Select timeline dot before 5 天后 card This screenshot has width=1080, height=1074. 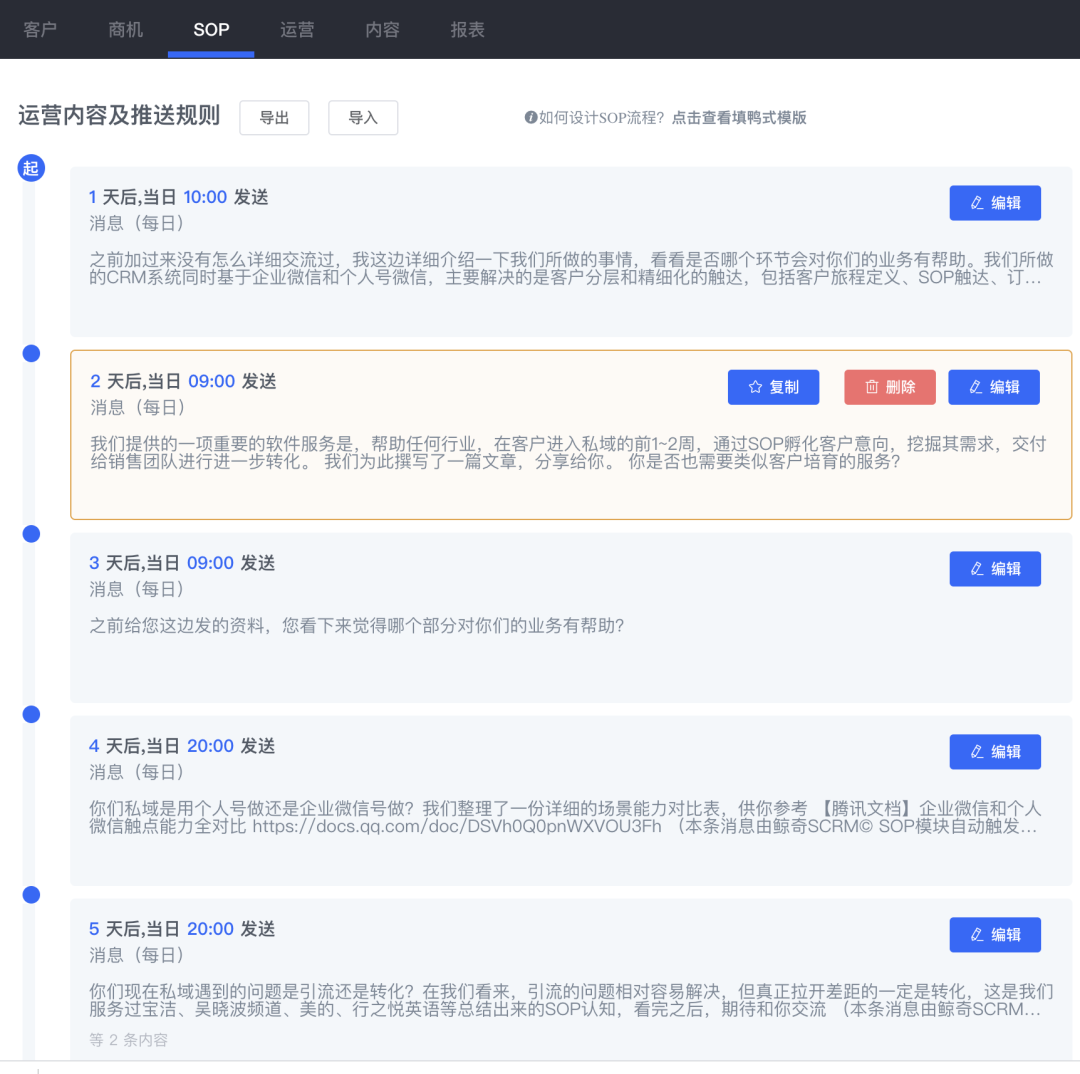(31, 895)
